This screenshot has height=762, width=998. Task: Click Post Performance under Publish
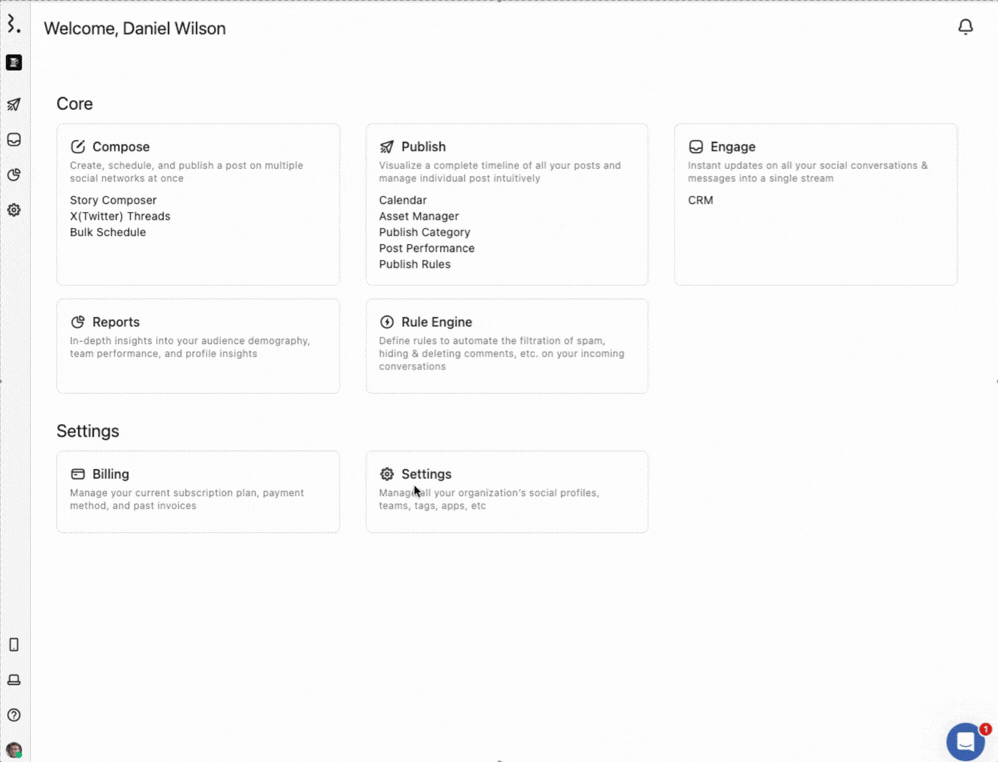tap(426, 248)
